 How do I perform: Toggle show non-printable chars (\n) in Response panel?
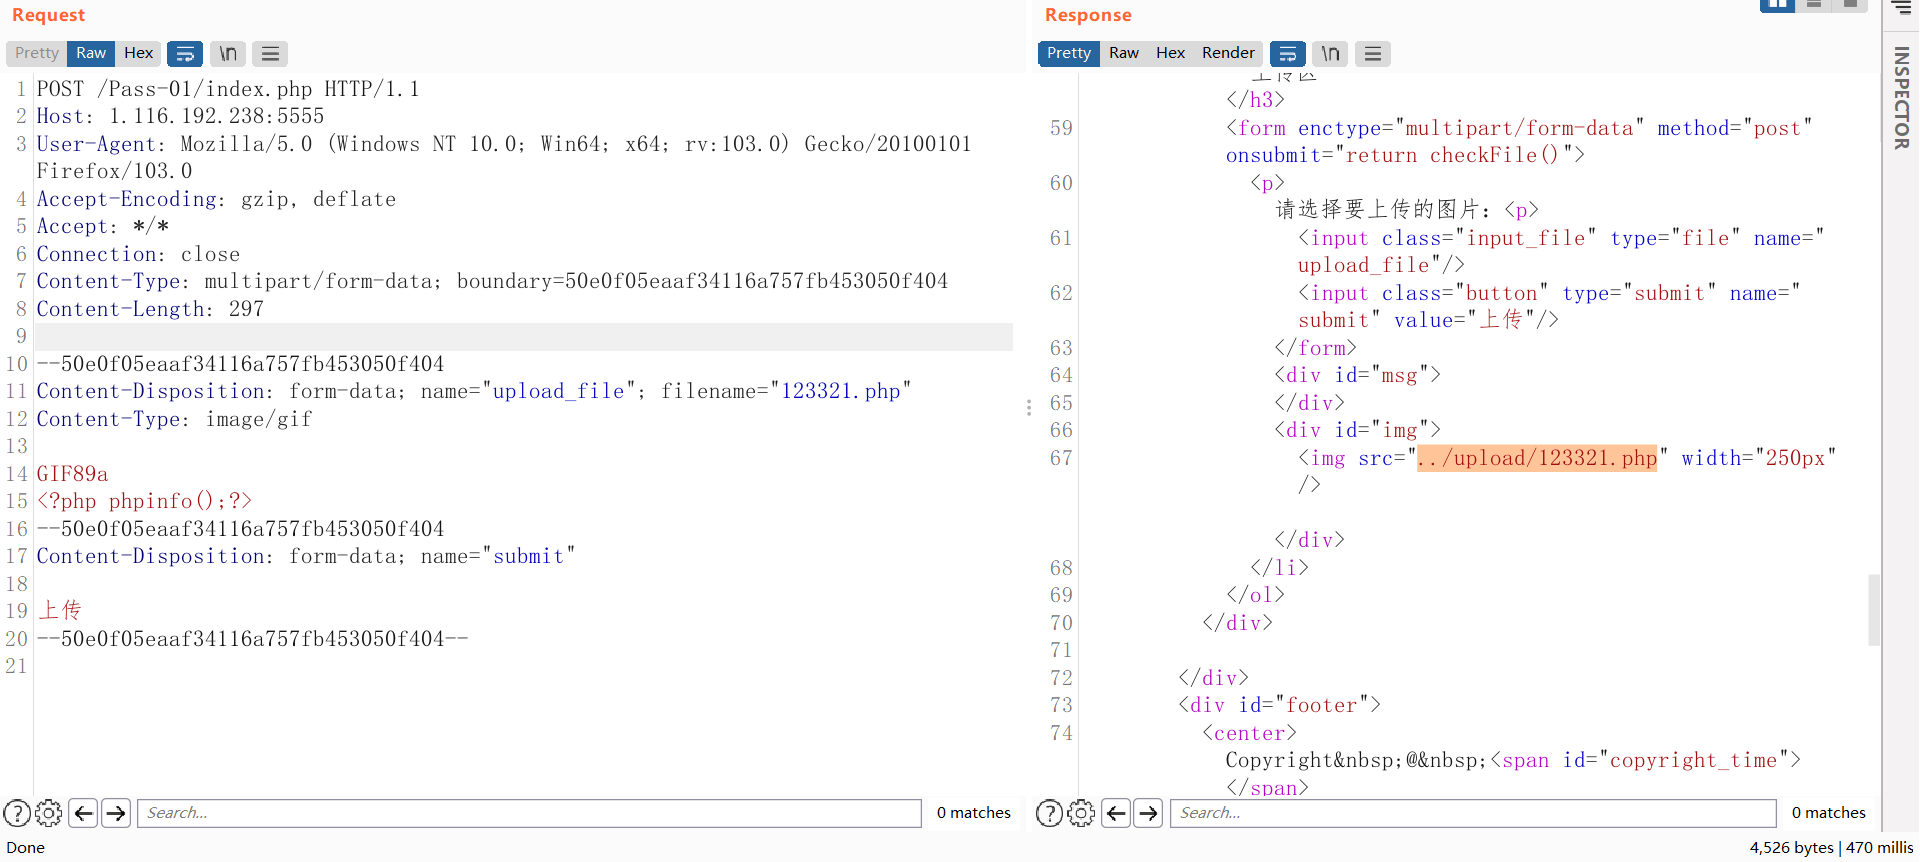click(x=1330, y=54)
